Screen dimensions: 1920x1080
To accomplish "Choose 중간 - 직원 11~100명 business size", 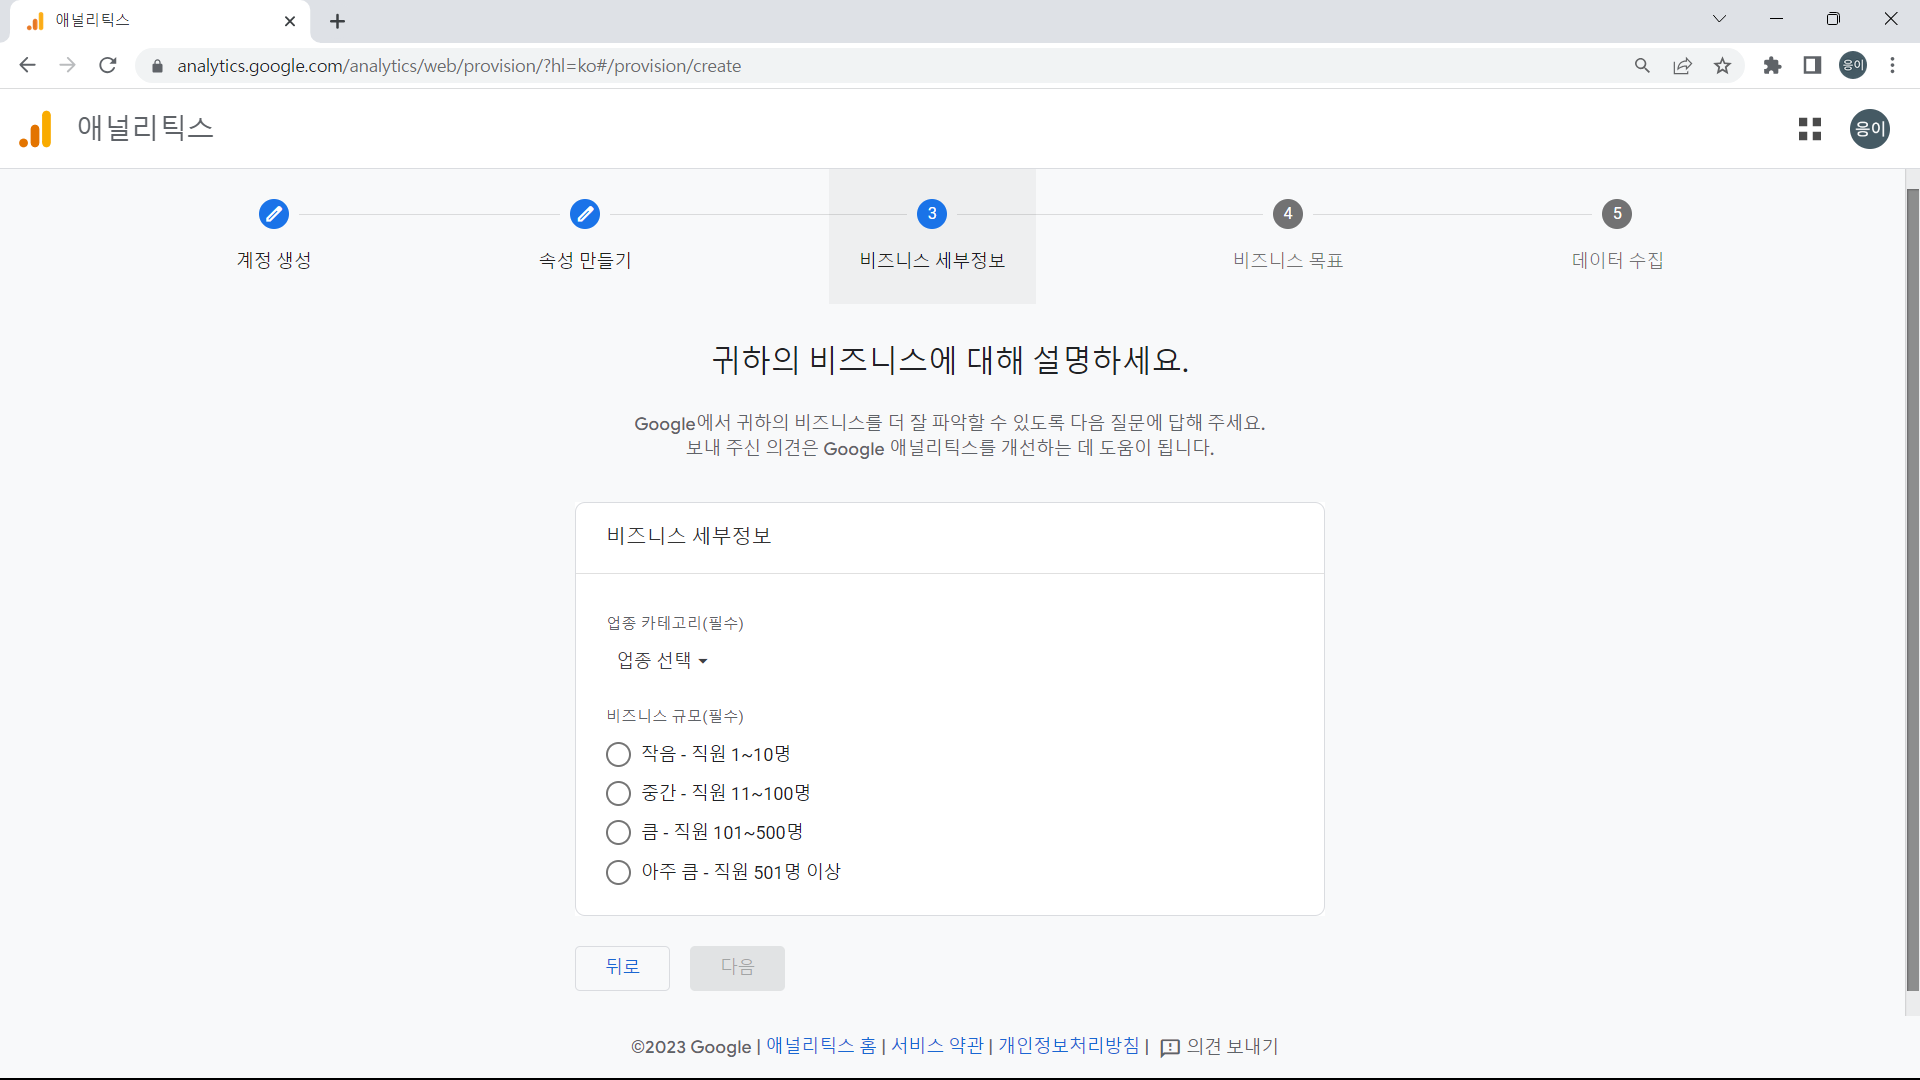I will click(618, 793).
